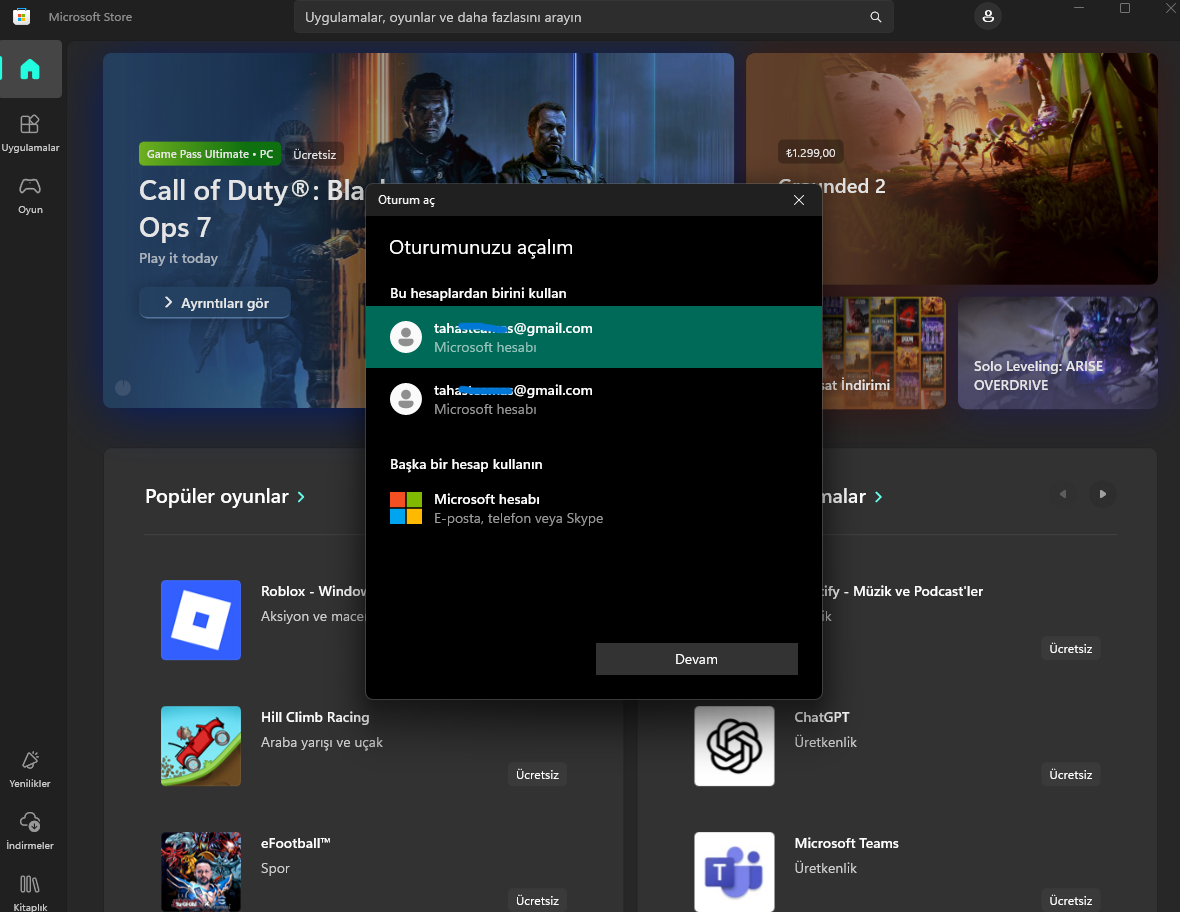Open Solo Leveling: ARISE OVERDRIVE tile

1057,353
